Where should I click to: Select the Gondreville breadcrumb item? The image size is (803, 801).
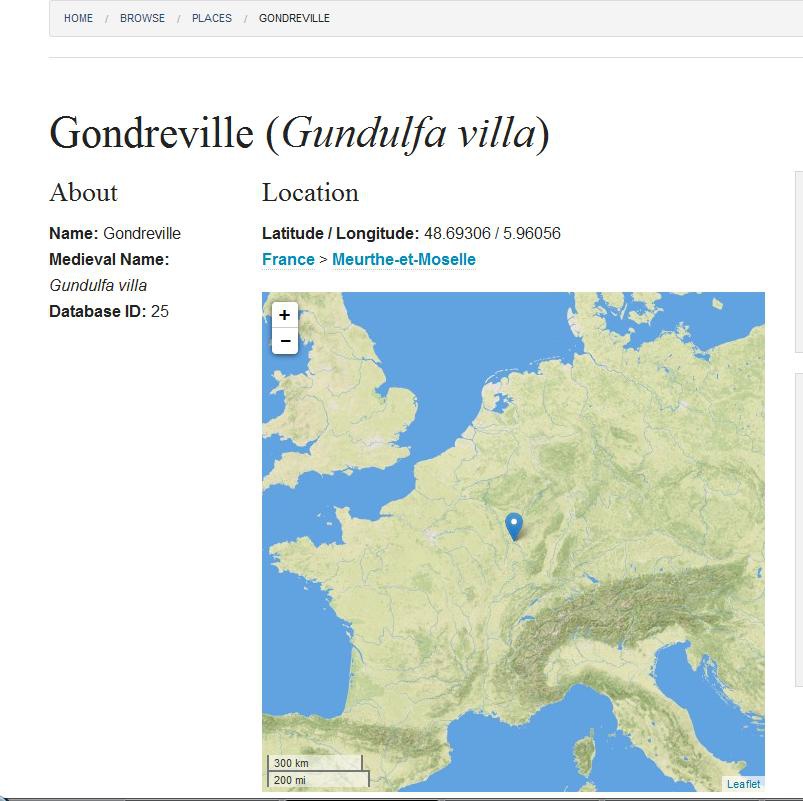294,18
